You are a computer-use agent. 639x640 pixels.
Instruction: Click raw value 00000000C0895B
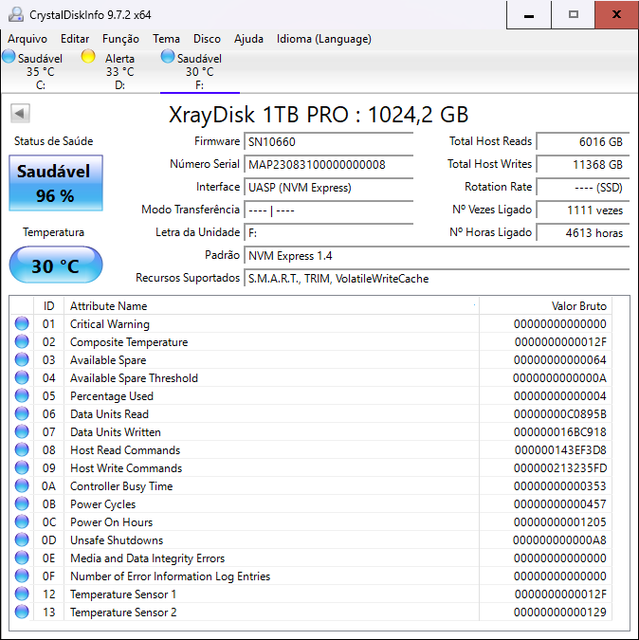pos(560,414)
